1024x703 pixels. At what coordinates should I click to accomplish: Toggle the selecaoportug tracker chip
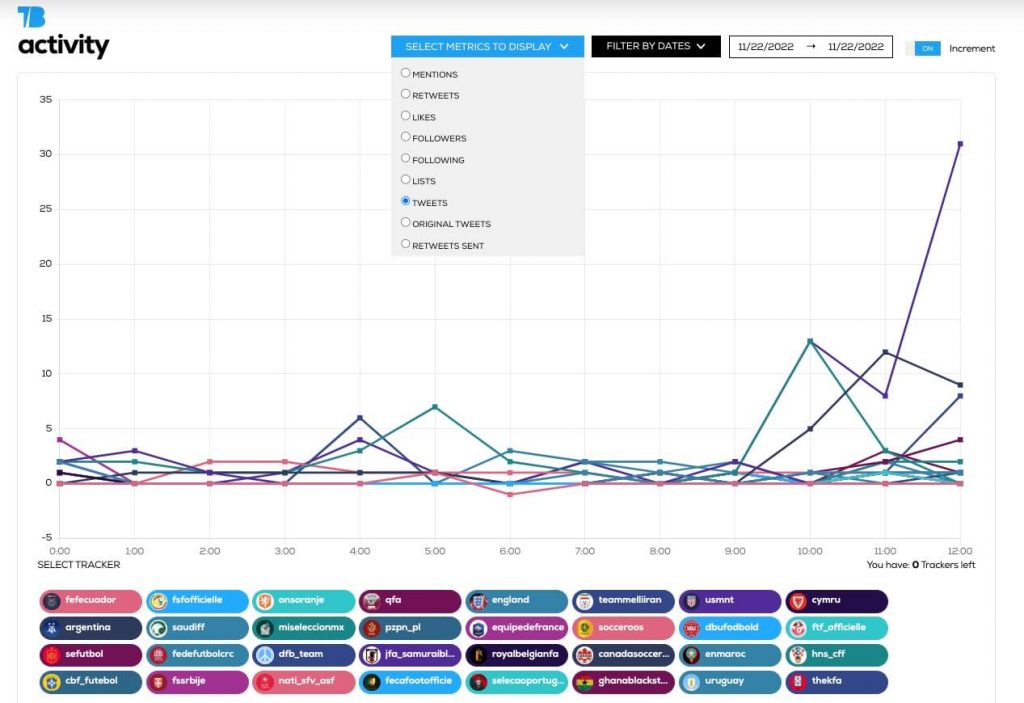tap(517, 682)
